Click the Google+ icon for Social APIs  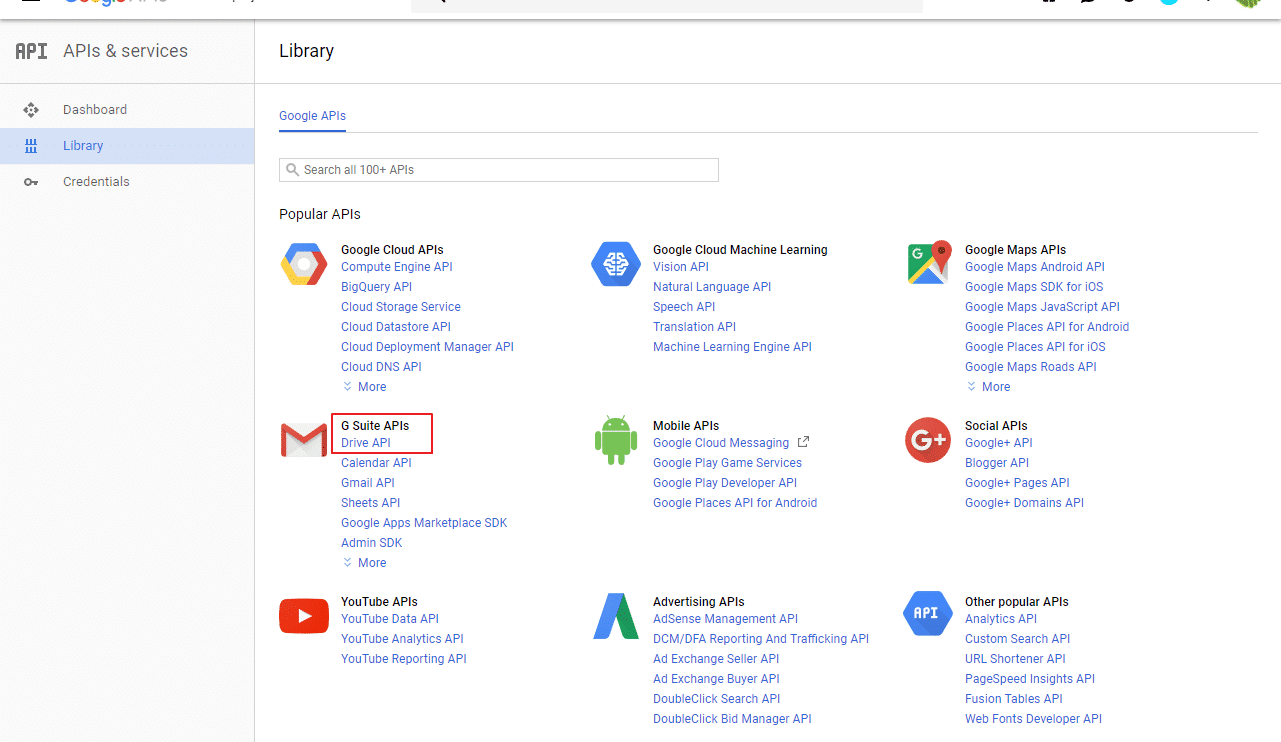[927, 440]
